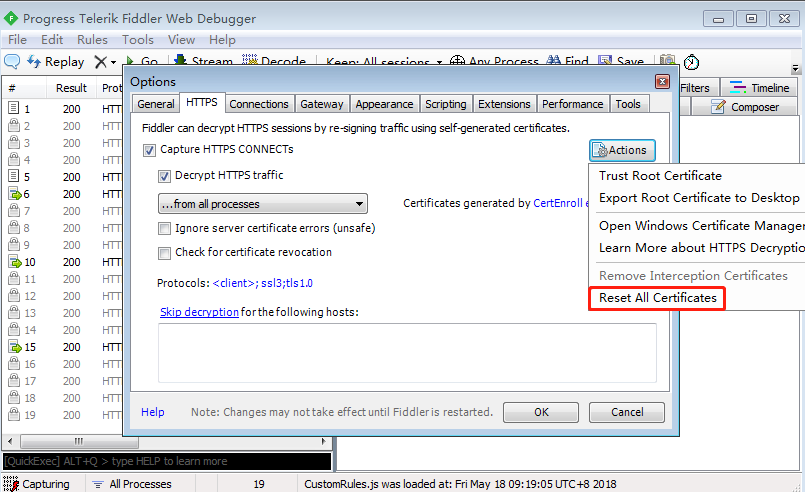Click the Decode toolbar button
Image resolution: width=805 pixels, height=492 pixels.
tap(274, 60)
